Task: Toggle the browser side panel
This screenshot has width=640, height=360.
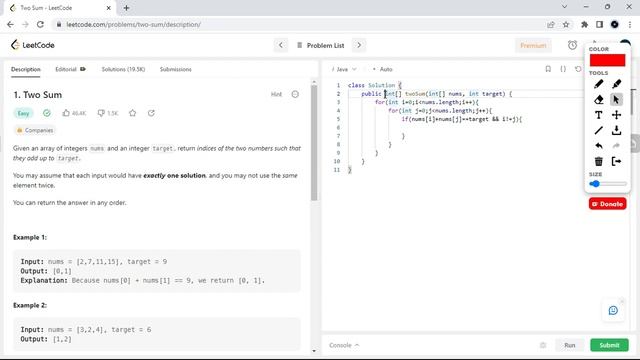Action: 599,24
